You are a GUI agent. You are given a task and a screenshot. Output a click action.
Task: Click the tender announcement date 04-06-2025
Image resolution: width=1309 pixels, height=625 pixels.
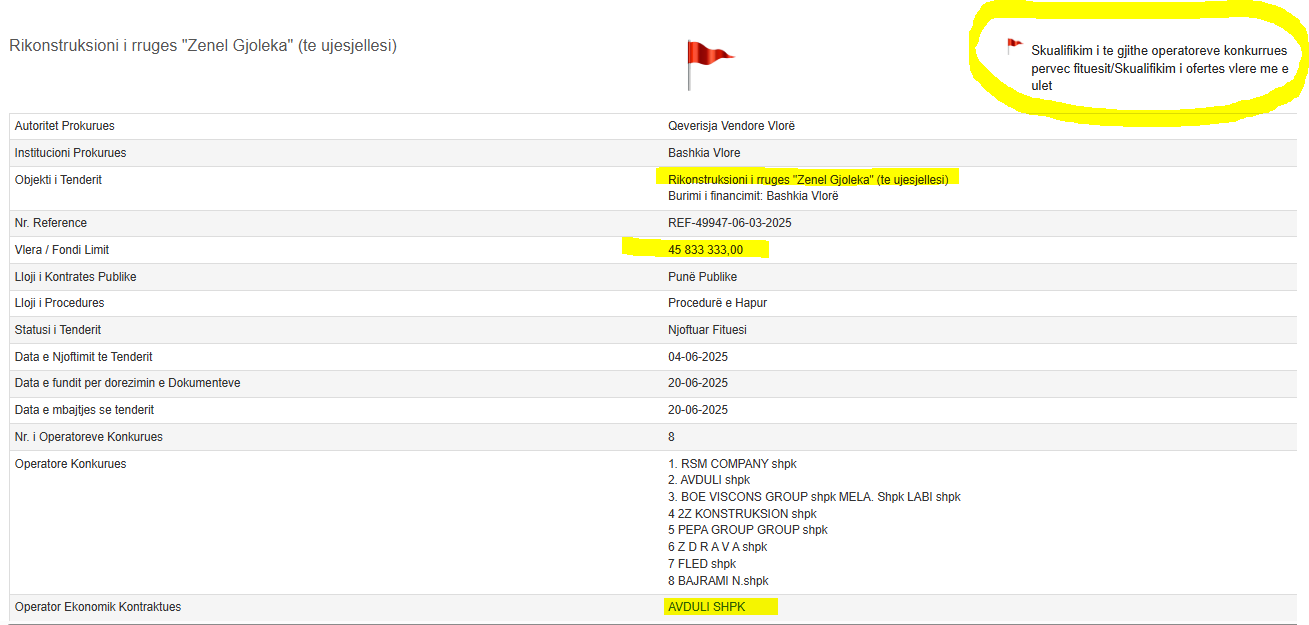tap(698, 357)
